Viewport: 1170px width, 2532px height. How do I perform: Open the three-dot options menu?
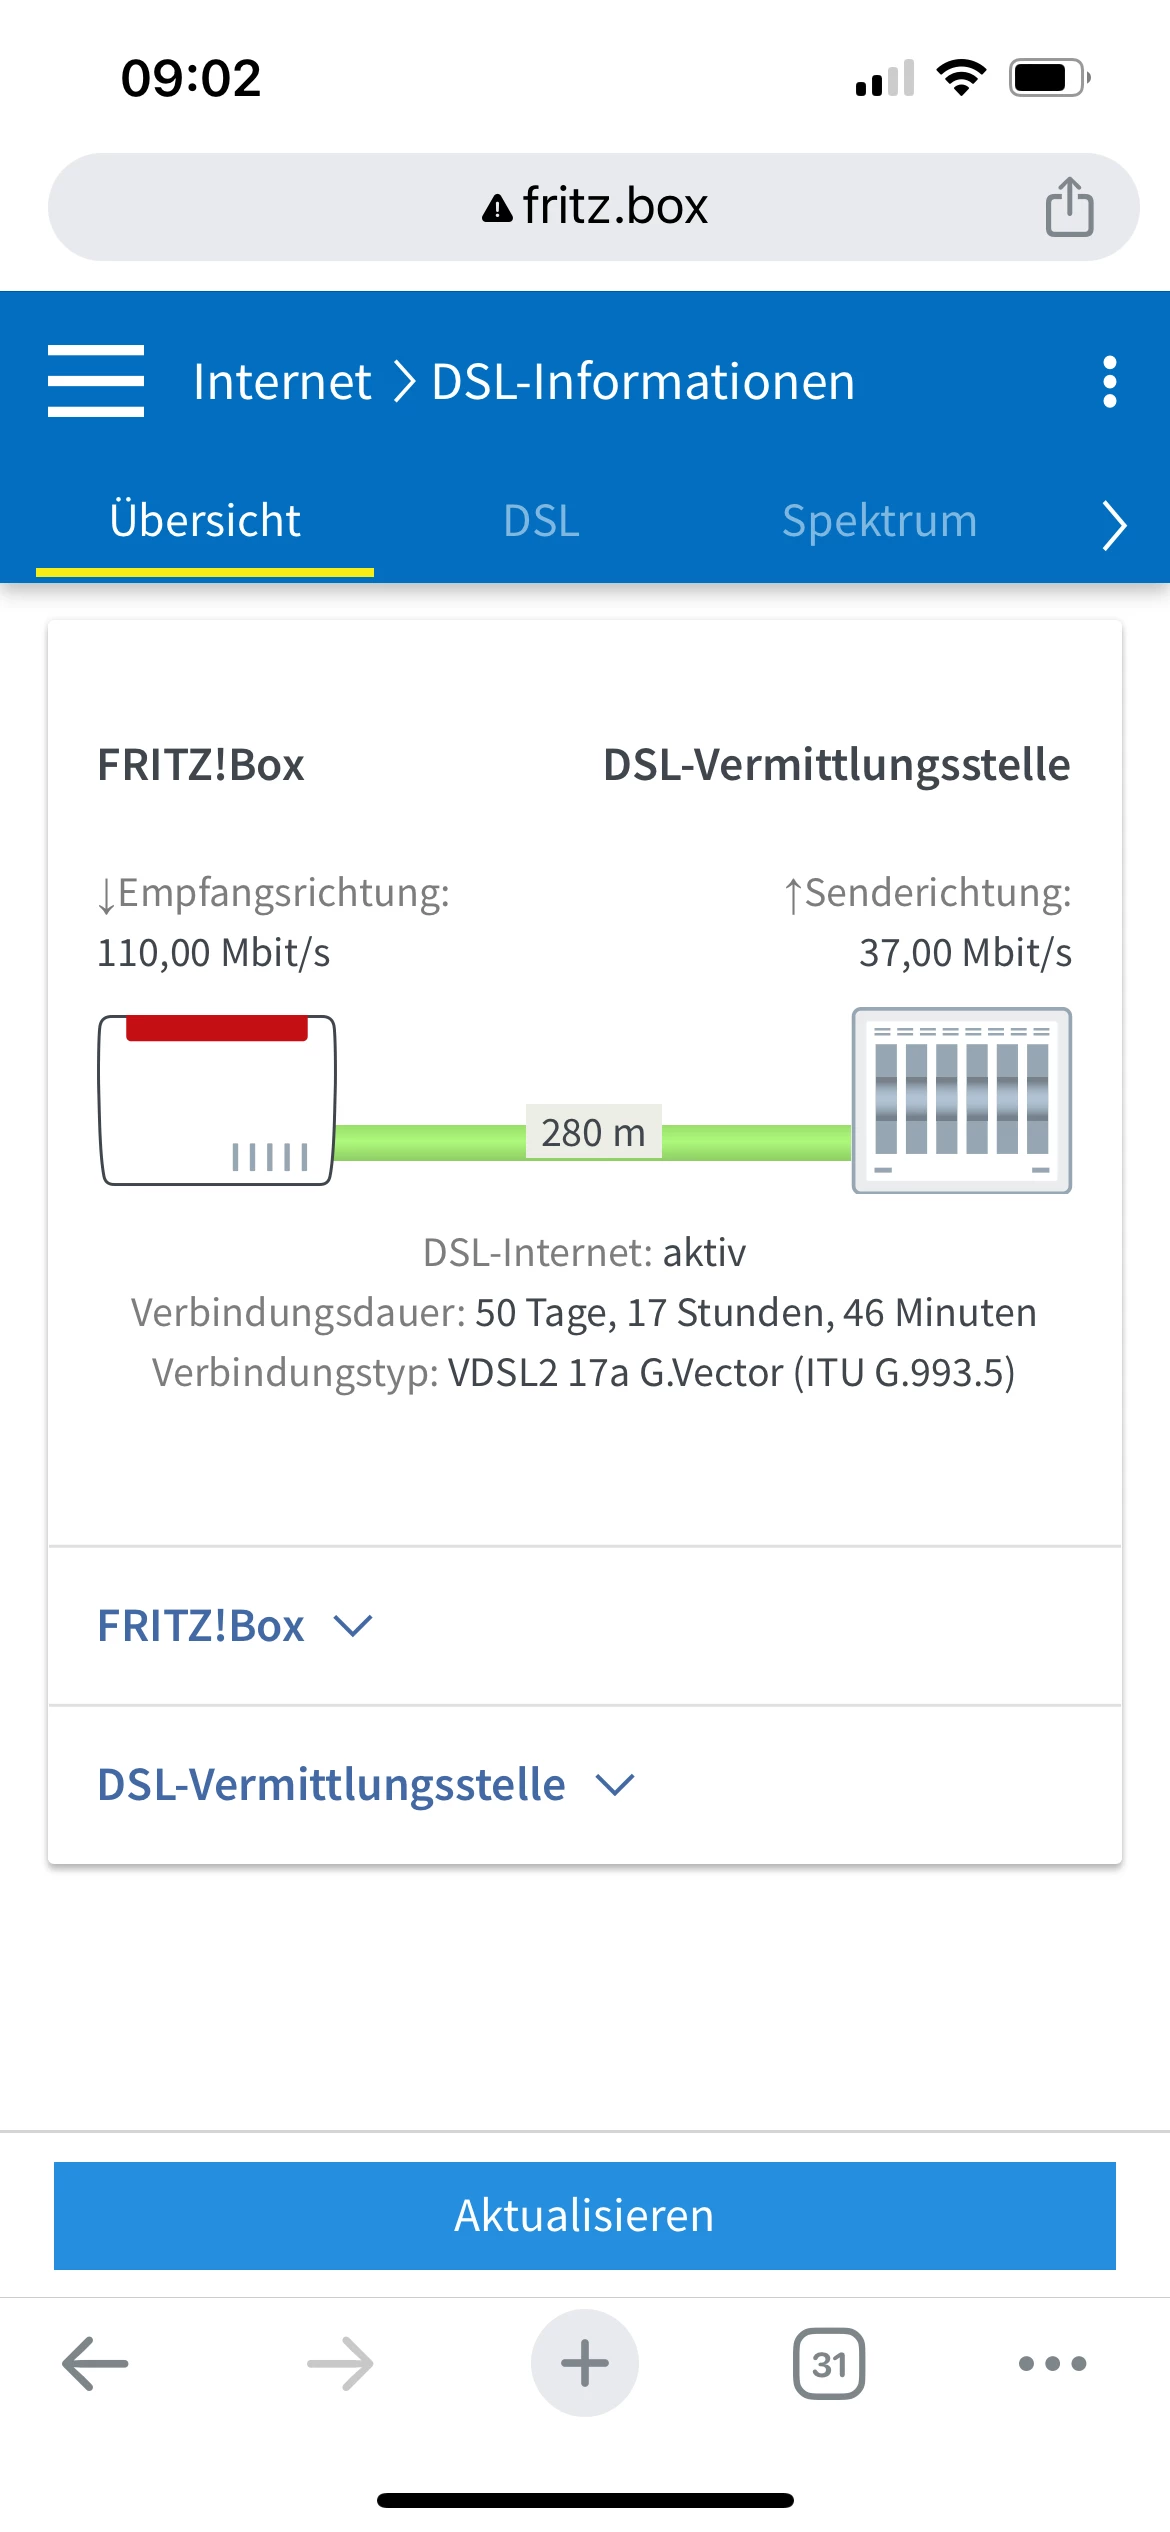[1109, 382]
